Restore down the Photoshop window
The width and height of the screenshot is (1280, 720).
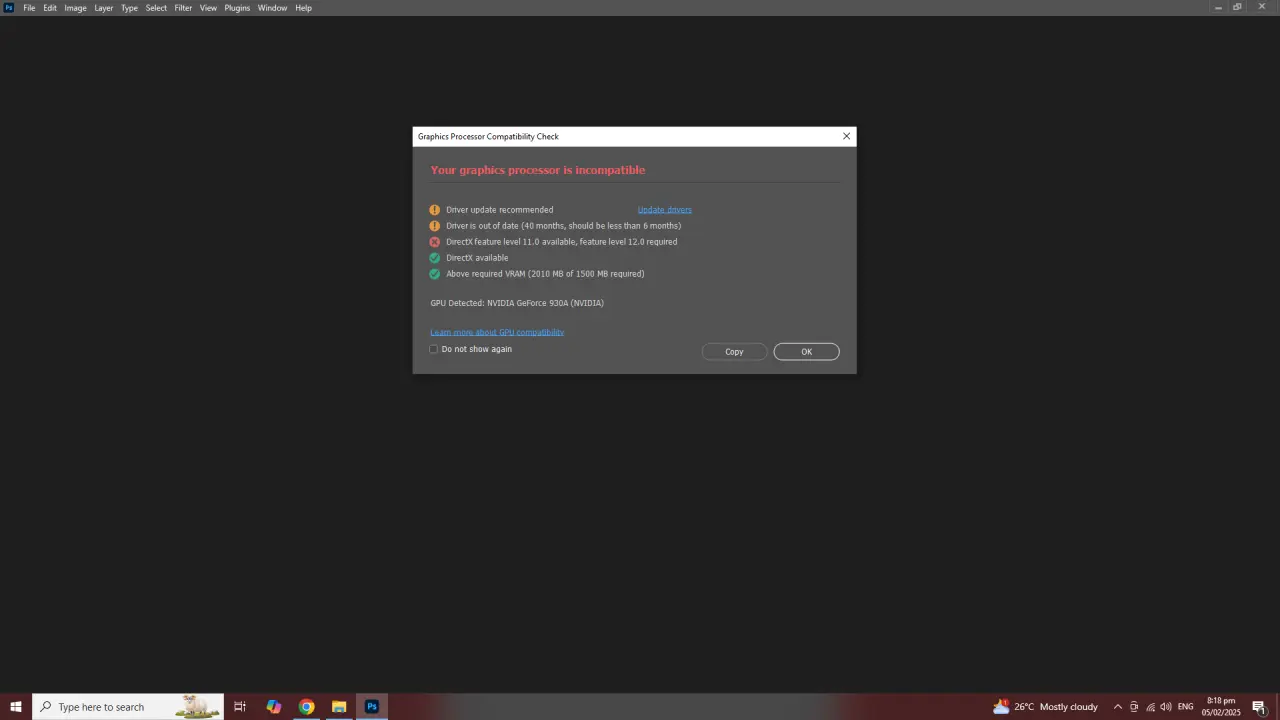click(1238, 8)
